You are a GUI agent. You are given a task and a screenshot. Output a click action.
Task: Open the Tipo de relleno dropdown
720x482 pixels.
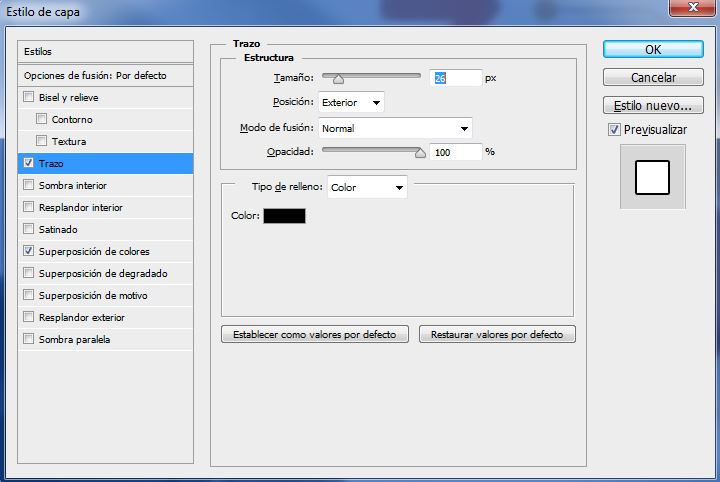click(367, 187)
